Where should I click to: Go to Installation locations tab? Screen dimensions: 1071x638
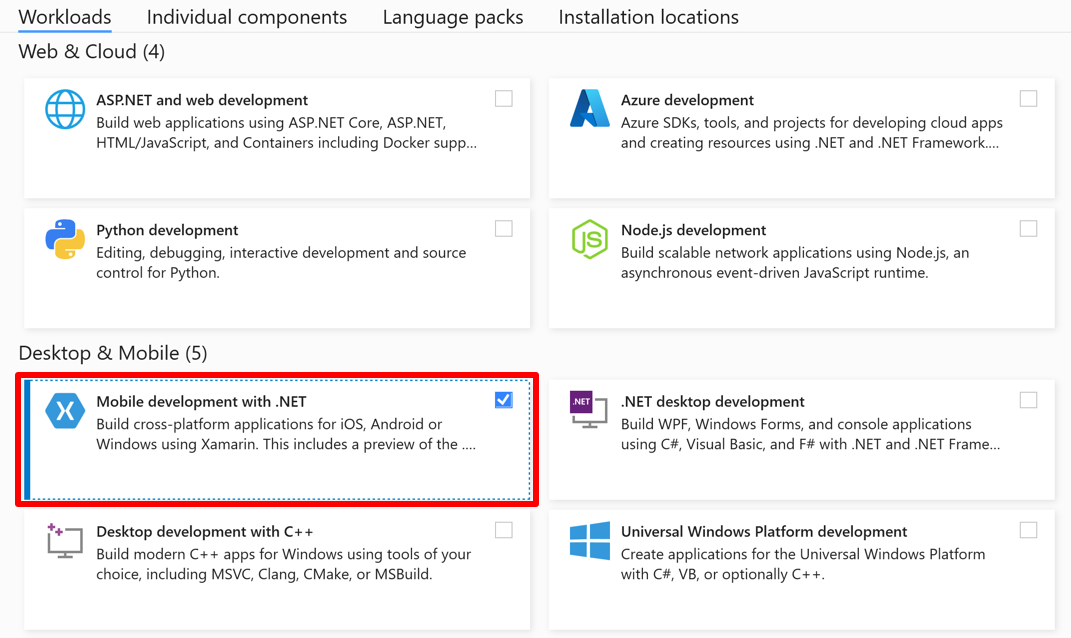(648, 17)
